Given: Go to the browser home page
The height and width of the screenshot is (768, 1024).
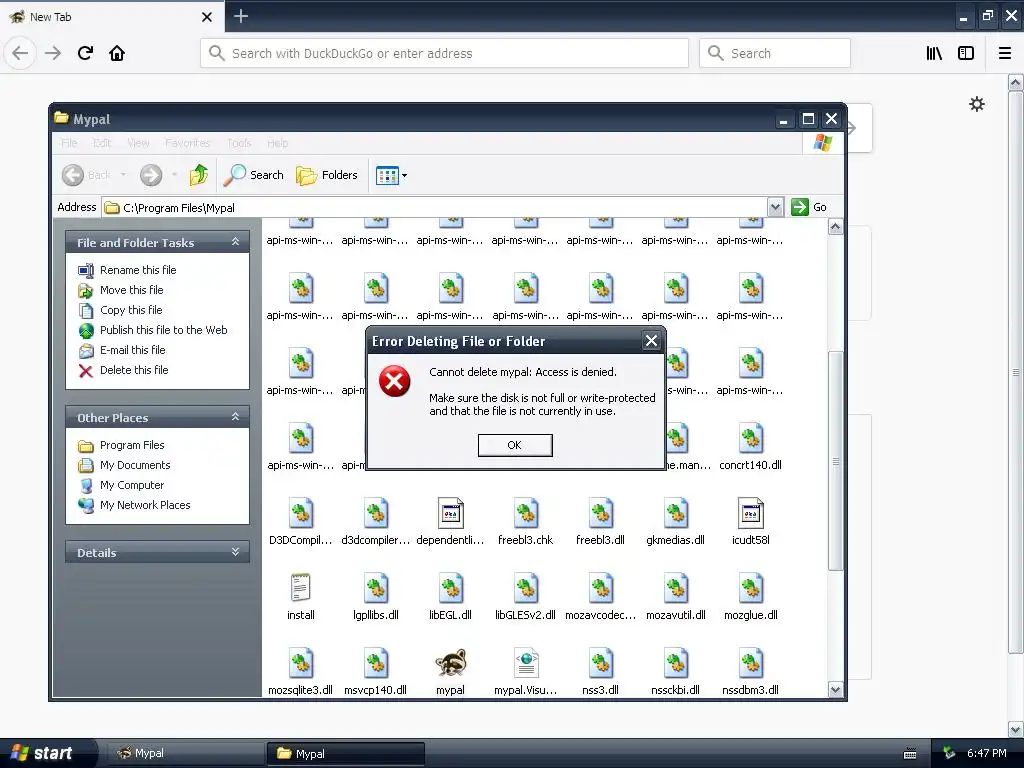Looking at the screenshot, I should [117, 53].
